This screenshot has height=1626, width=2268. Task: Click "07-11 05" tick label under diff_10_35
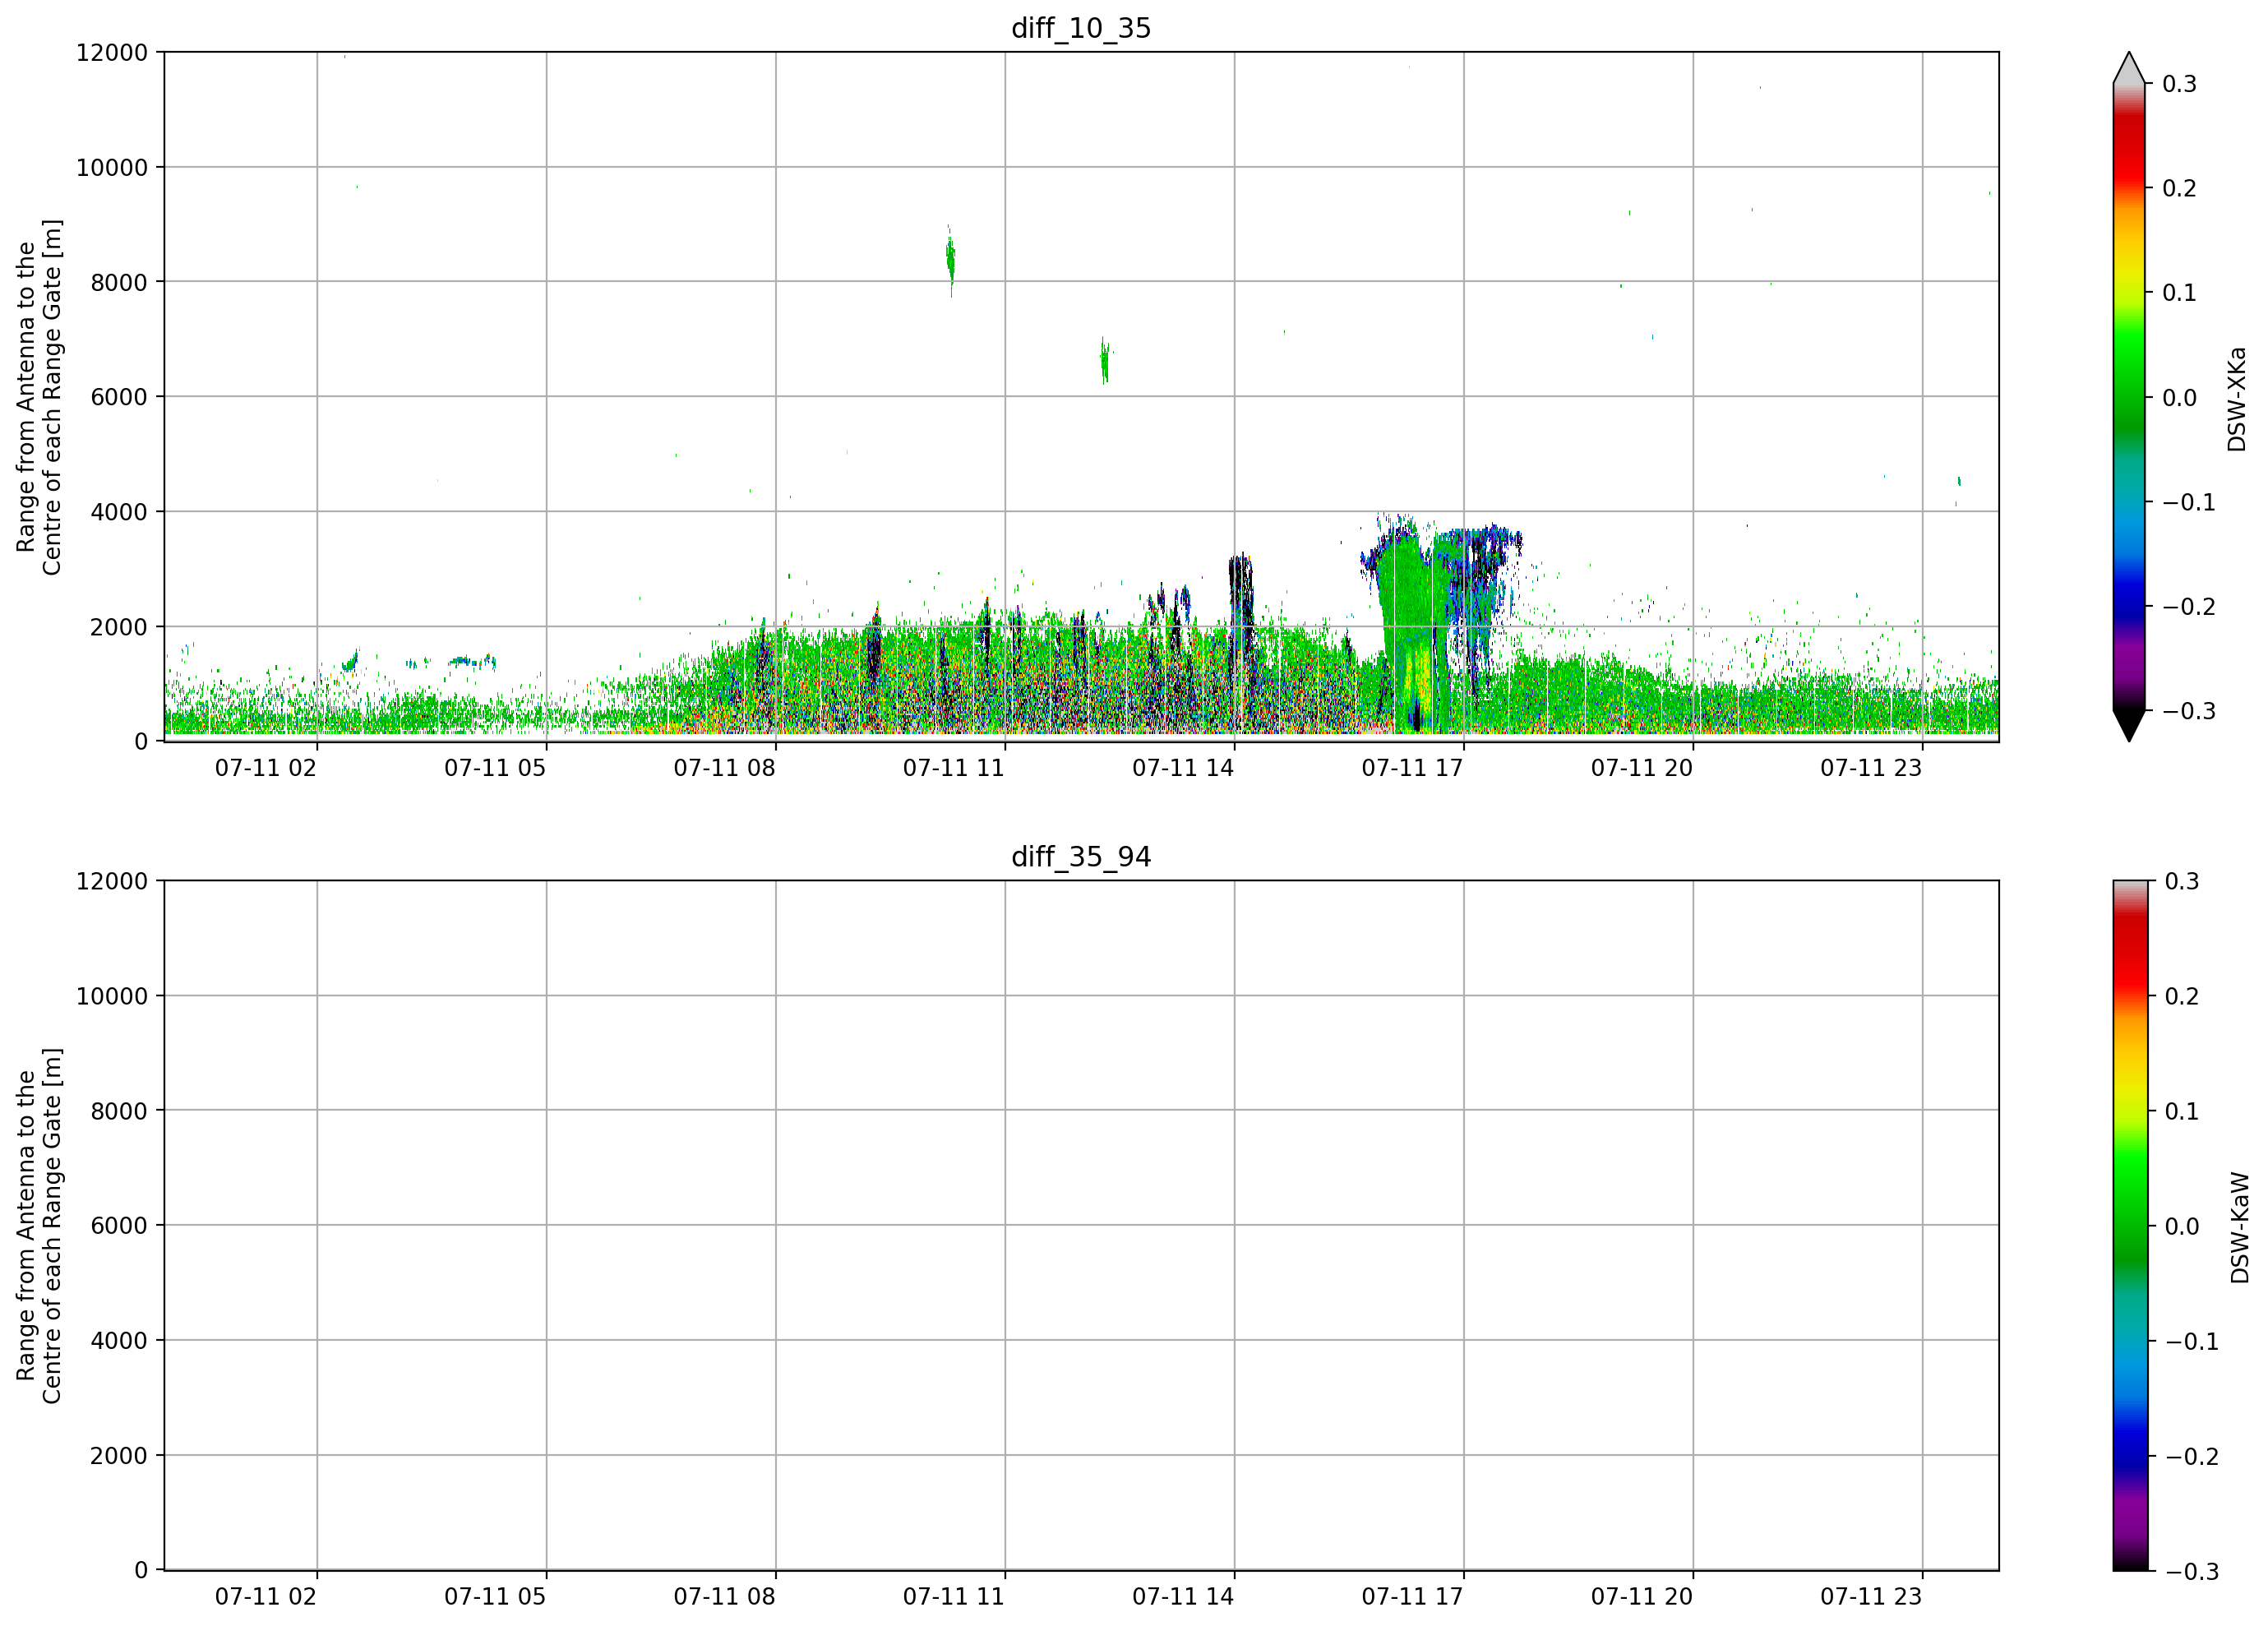point(495,768)
